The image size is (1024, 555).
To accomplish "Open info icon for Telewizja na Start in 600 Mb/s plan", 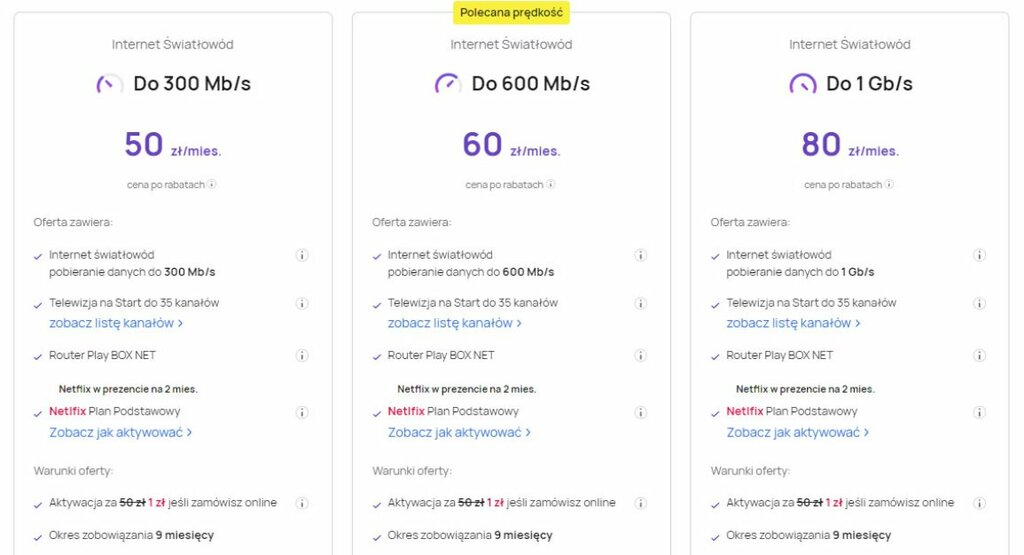I will tap(641, 304).
